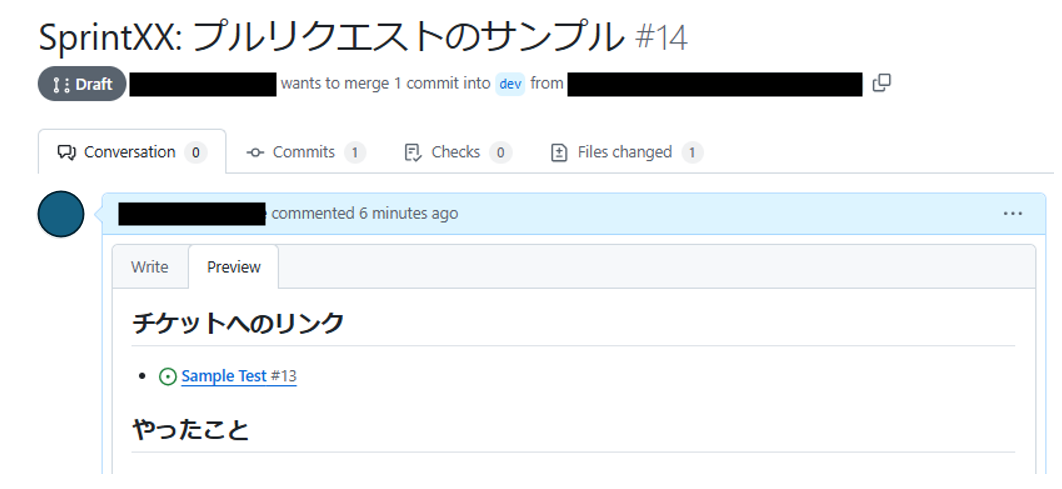Image resolution: width=1062 pixels, height=489 pixels.
Task: Click the Commits tab commit icon
Action: [255, 152]
